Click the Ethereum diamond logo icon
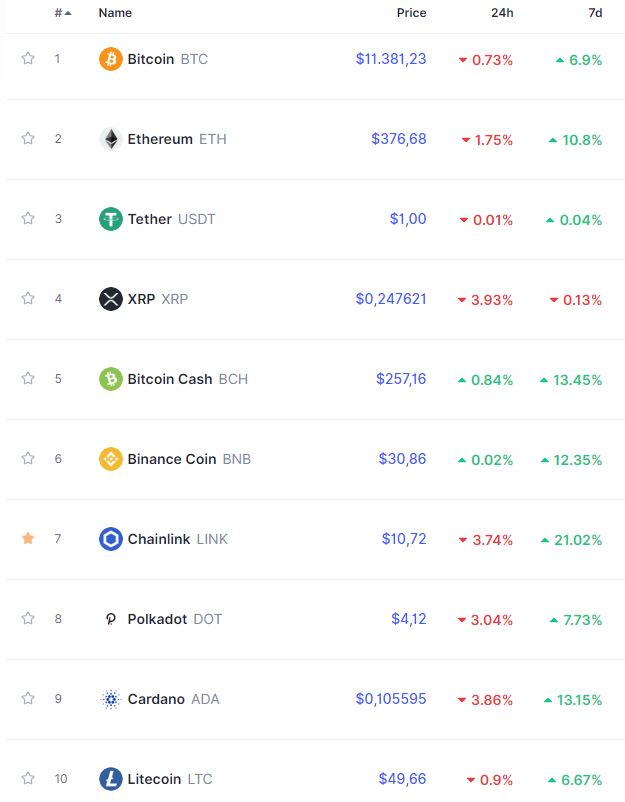Image resolution: width=625 pixels, height=802 pixels. tap(110, 139)
